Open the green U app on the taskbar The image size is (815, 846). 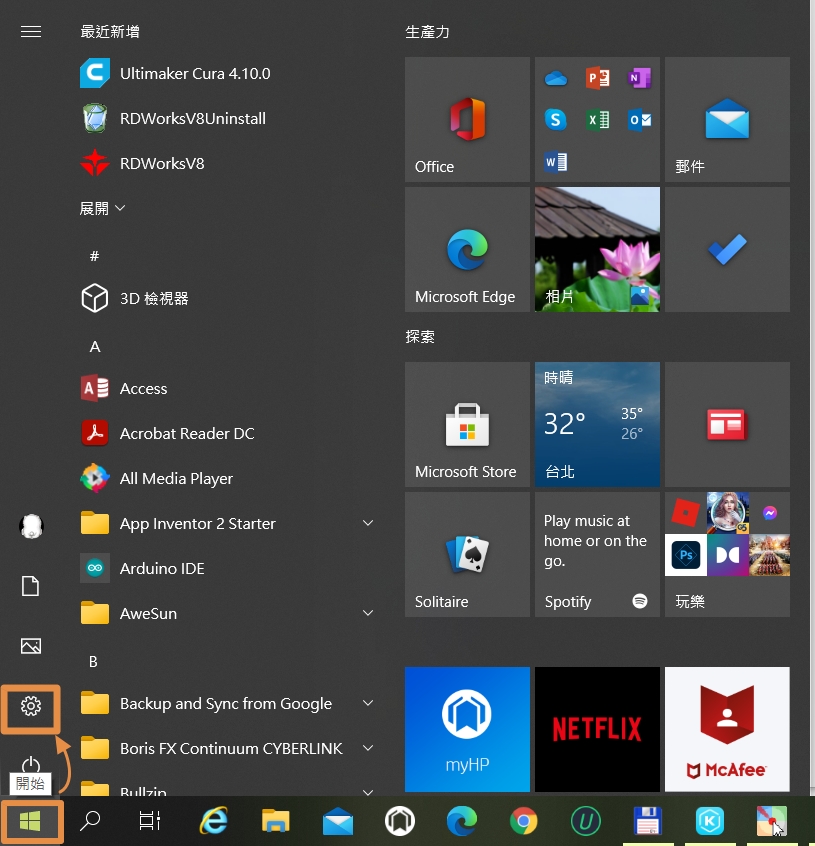pyautogui.click(x=586, y=821)
